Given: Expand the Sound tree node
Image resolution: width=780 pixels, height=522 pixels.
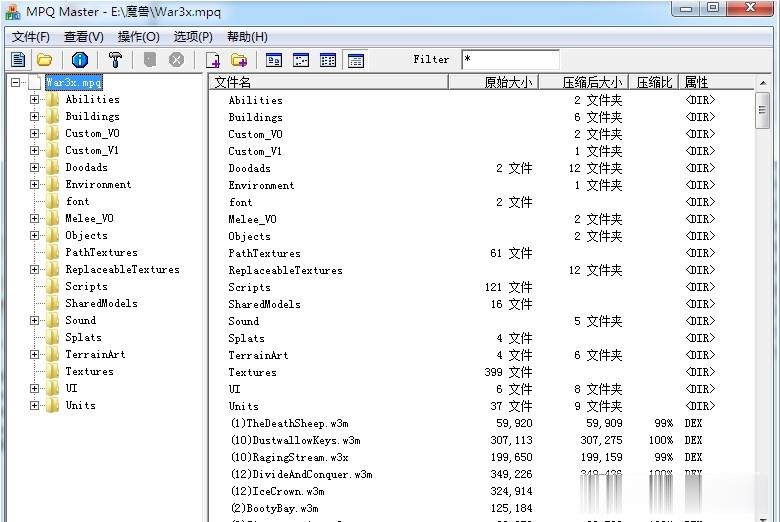Looking at the screenshot, I should point(34,320).
